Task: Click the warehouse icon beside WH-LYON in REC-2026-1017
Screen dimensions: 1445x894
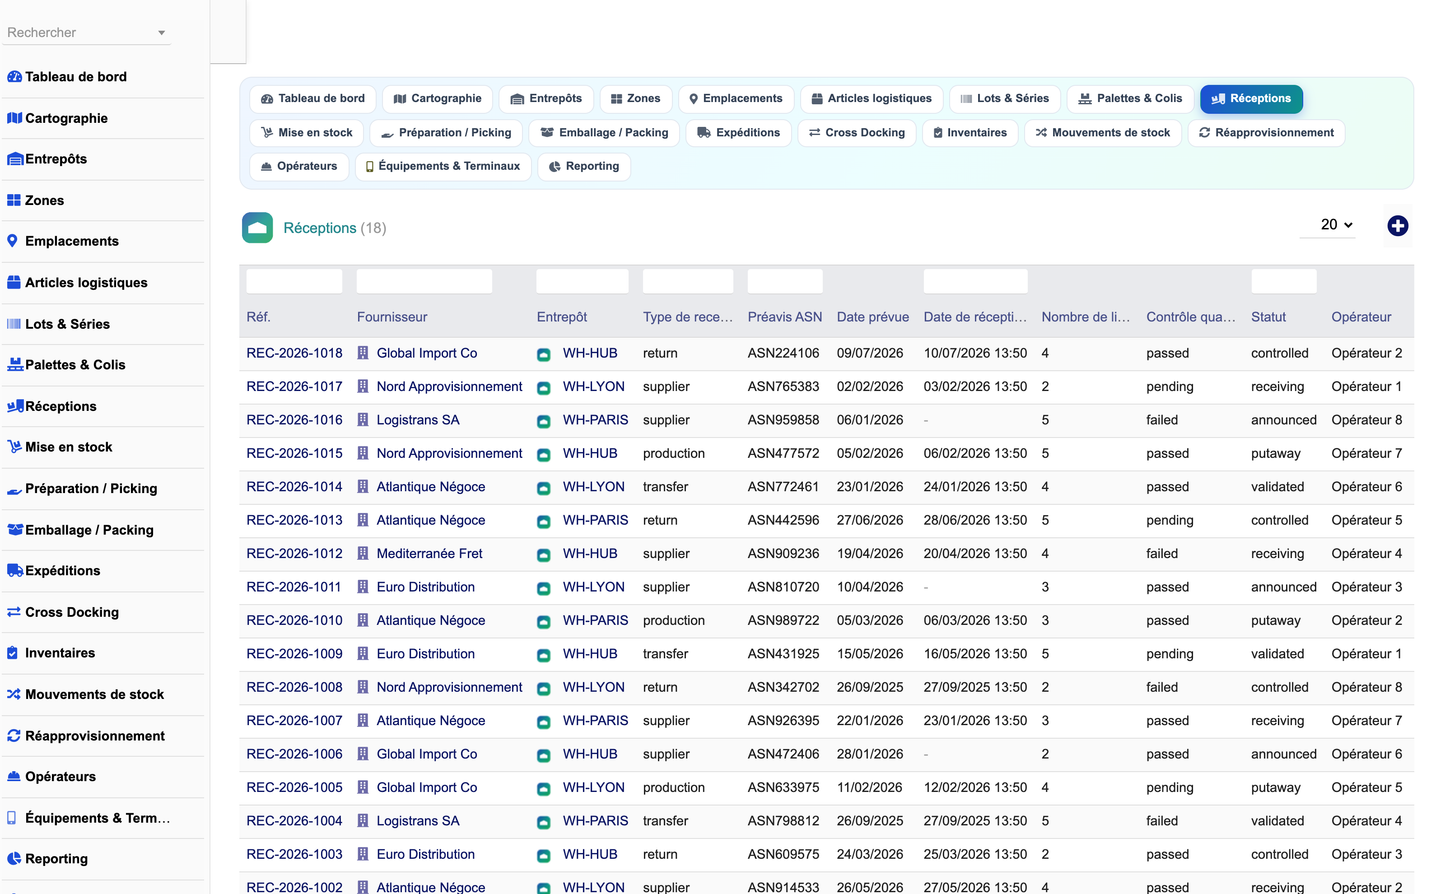Action: pos(544,388)
